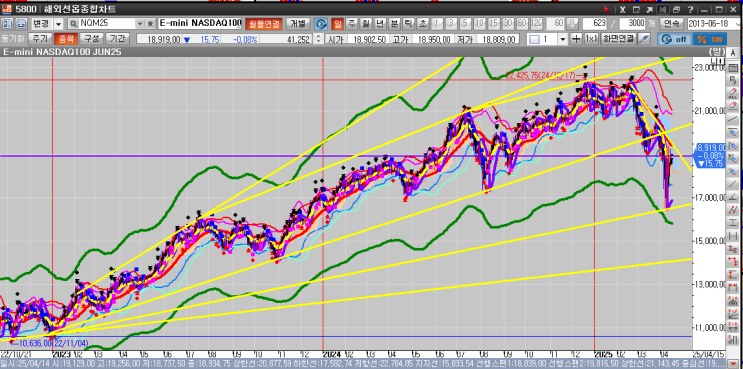Open the NQM25 symbol dropdown arrow
The width and height of the screenshot is (743, 369).
140,24
